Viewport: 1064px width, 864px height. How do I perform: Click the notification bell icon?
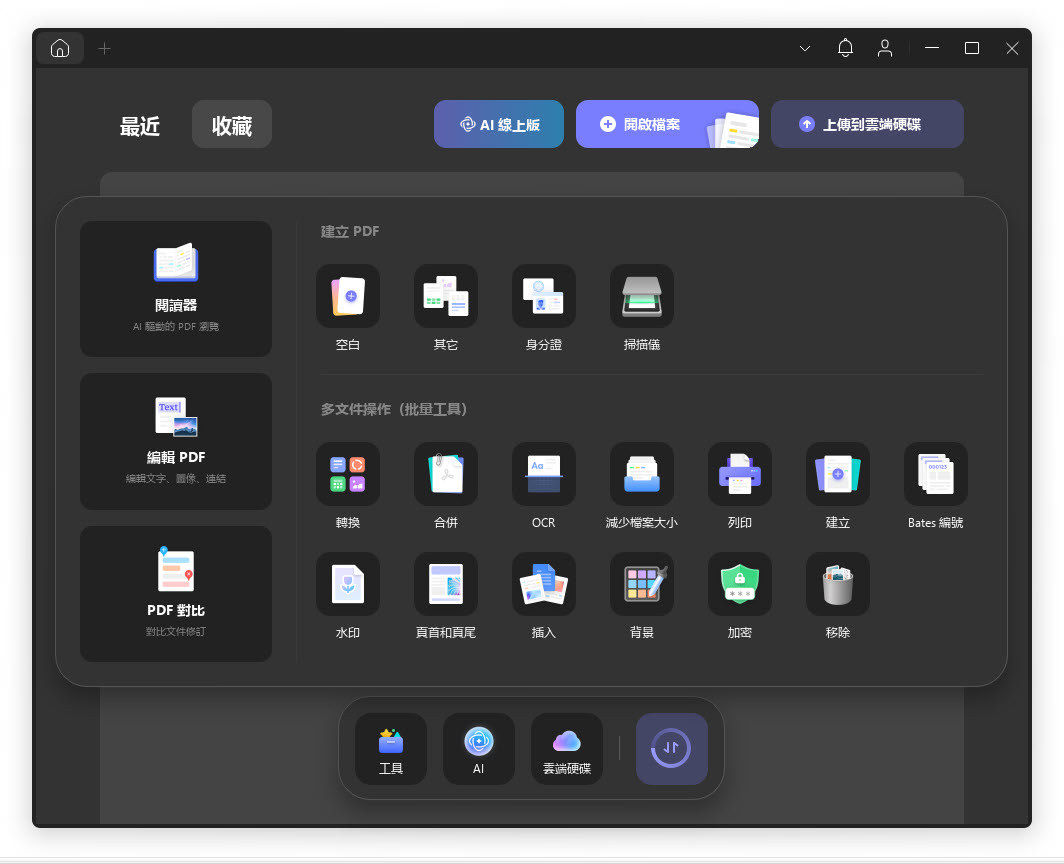845,48
